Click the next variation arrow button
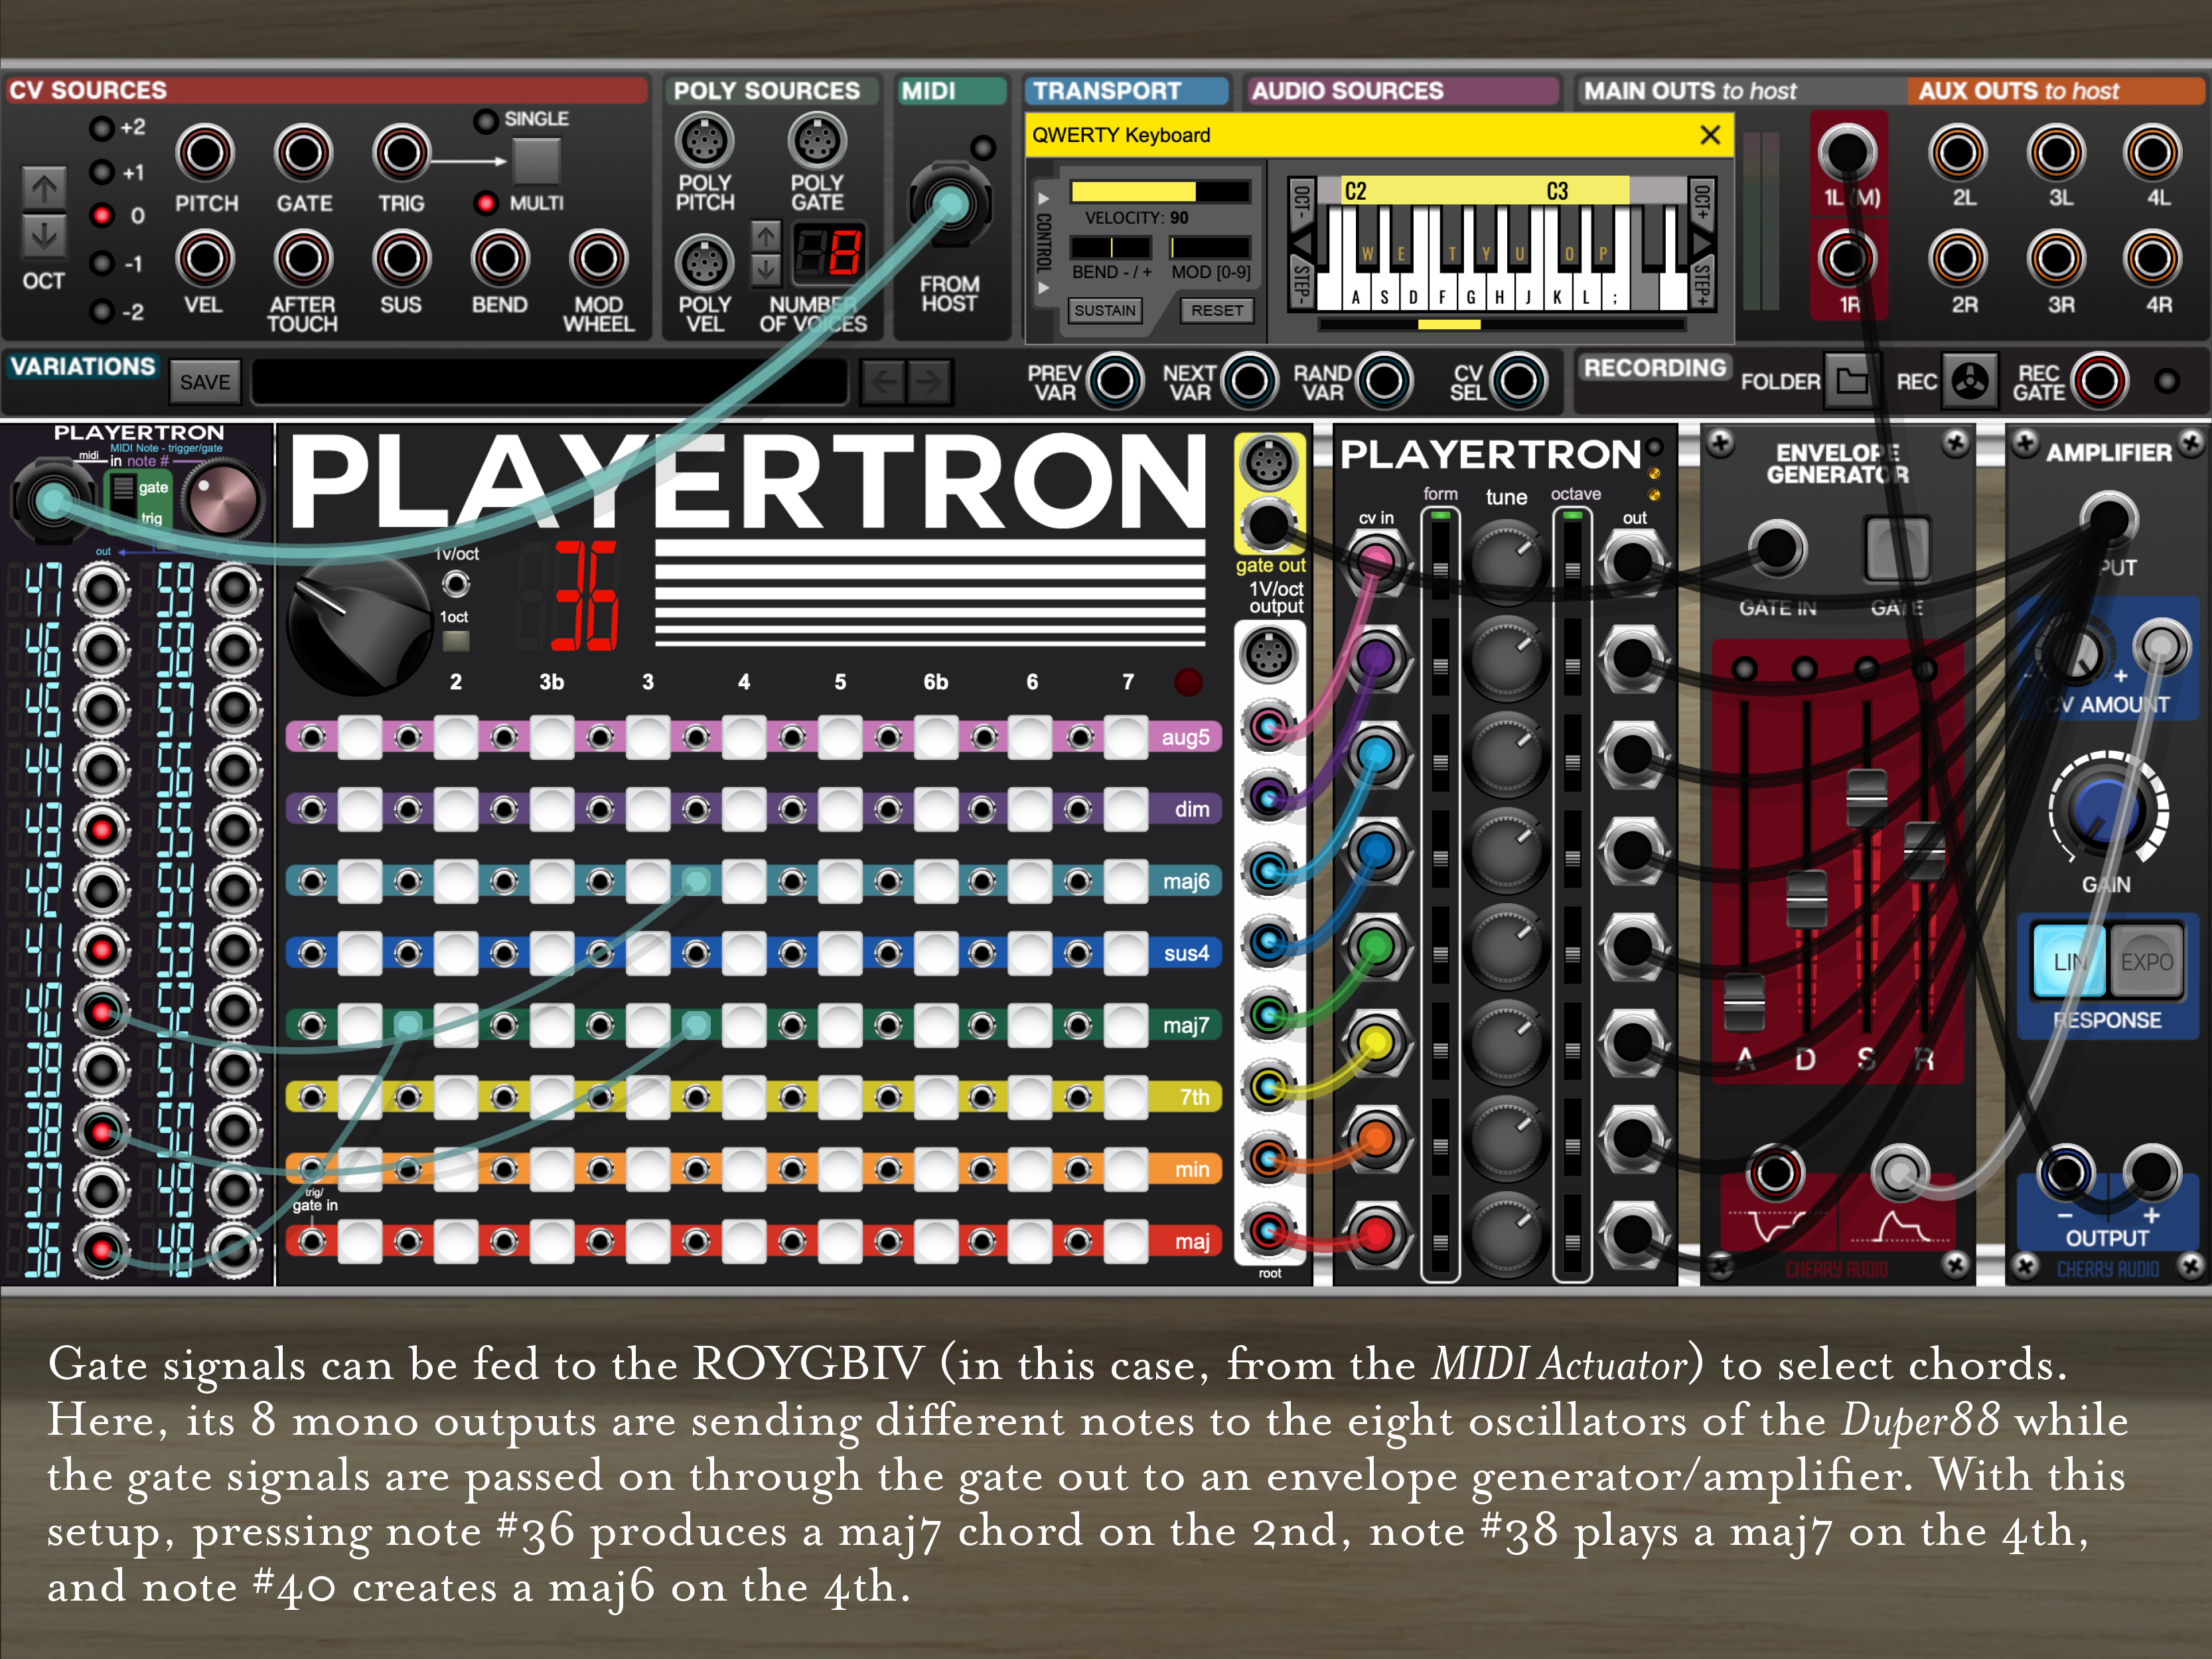Screen dimensions: 2212x1659 (929, 381)
